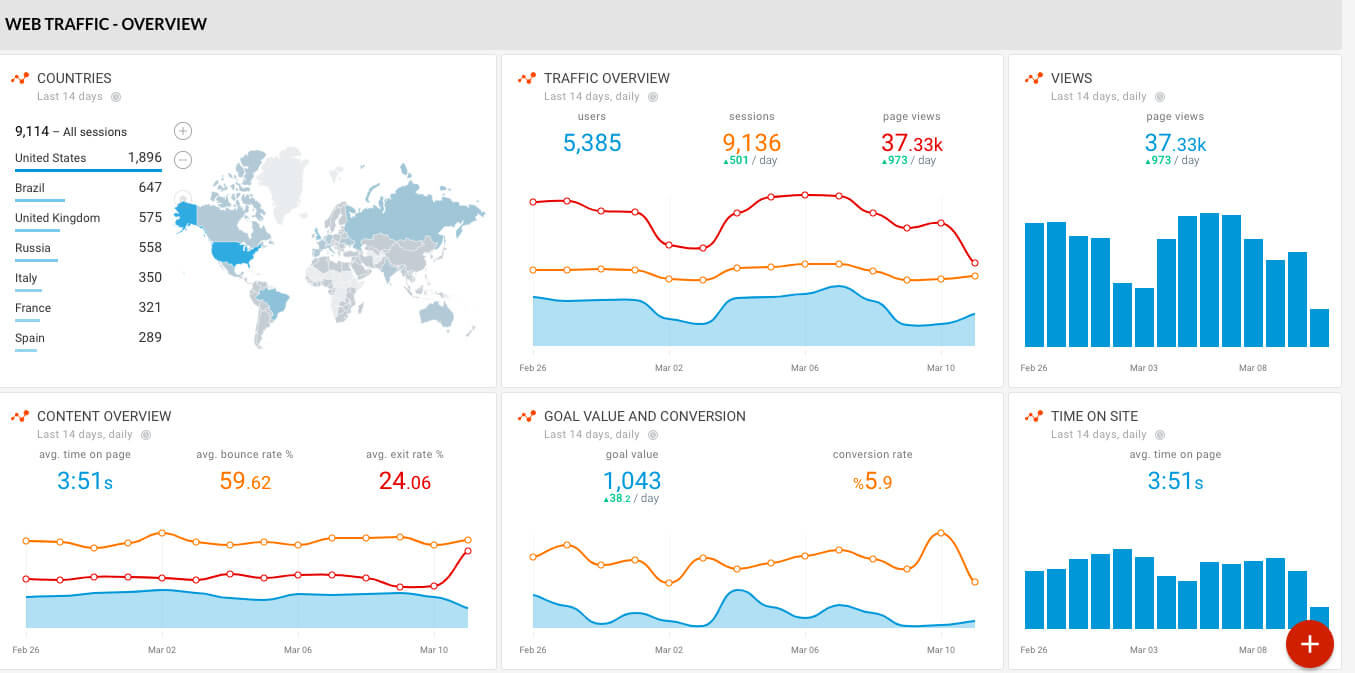Click the Goal Value and Conversion title
Image resolution: width=1355 pixels, height=673 pixels.
pos(645,416)
